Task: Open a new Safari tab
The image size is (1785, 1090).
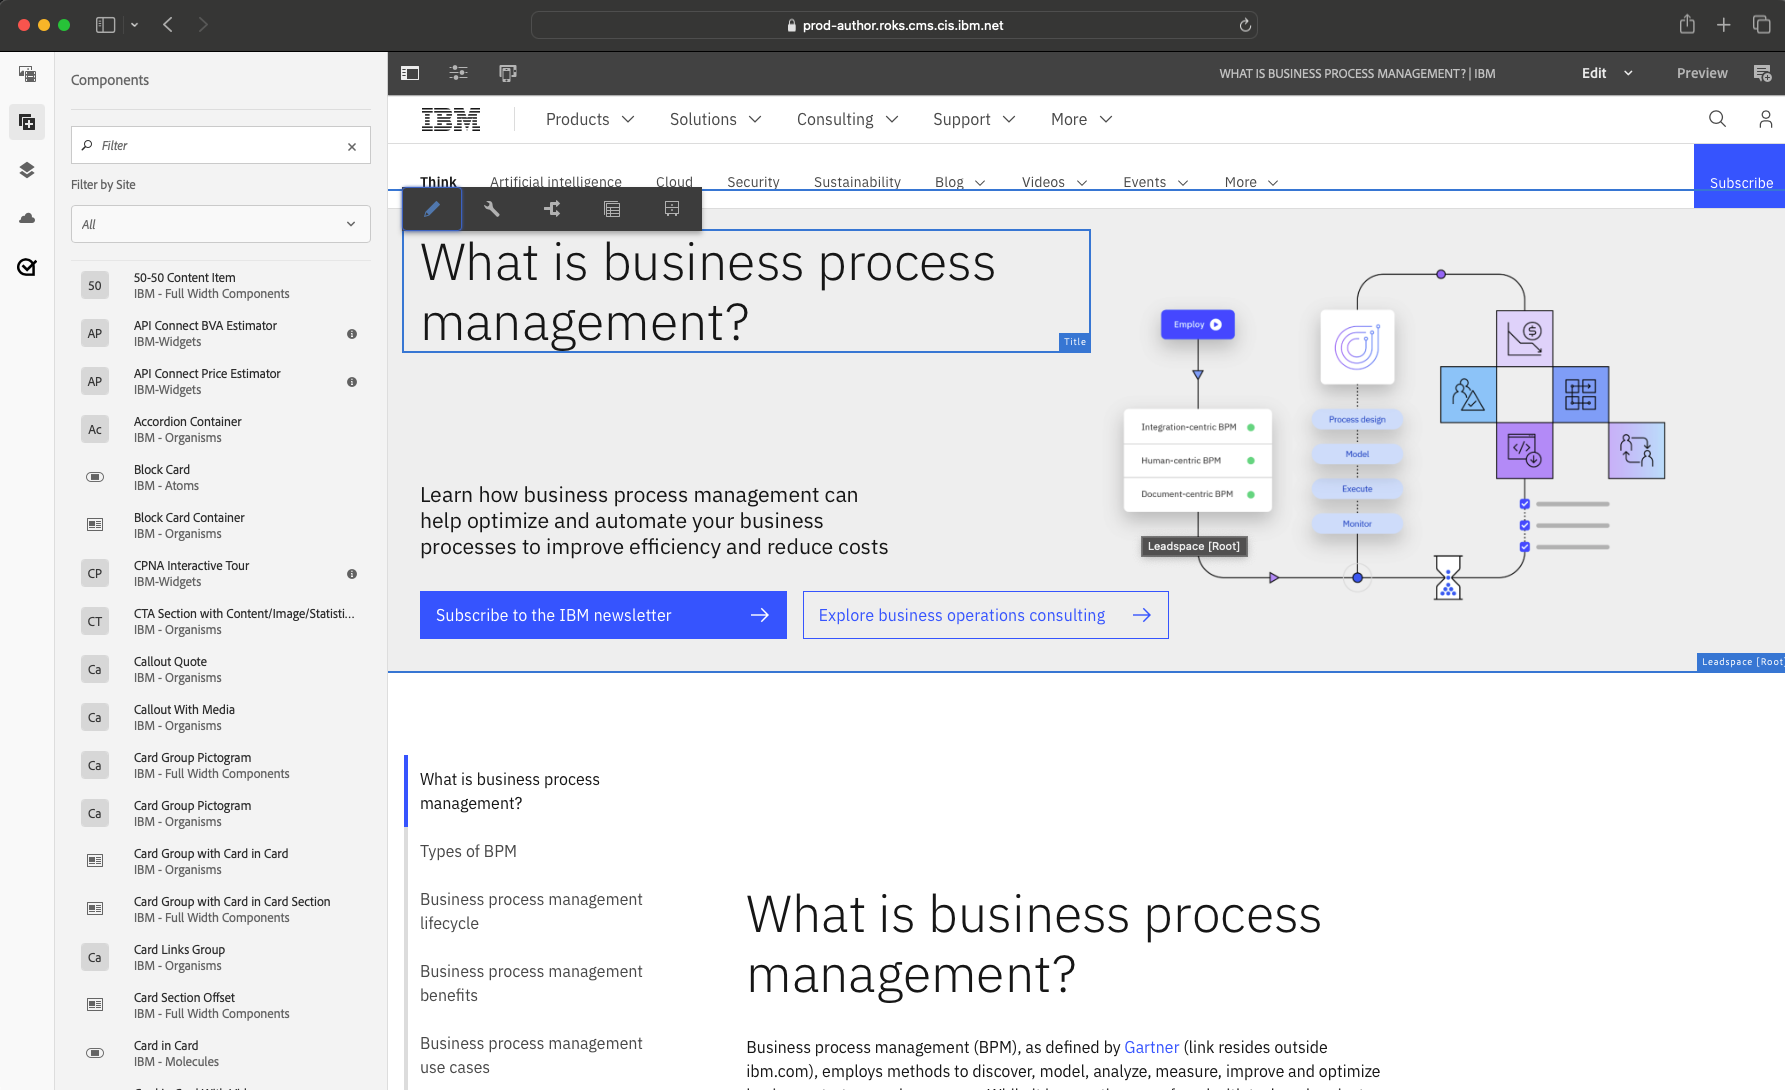Action: [1724, 25]
